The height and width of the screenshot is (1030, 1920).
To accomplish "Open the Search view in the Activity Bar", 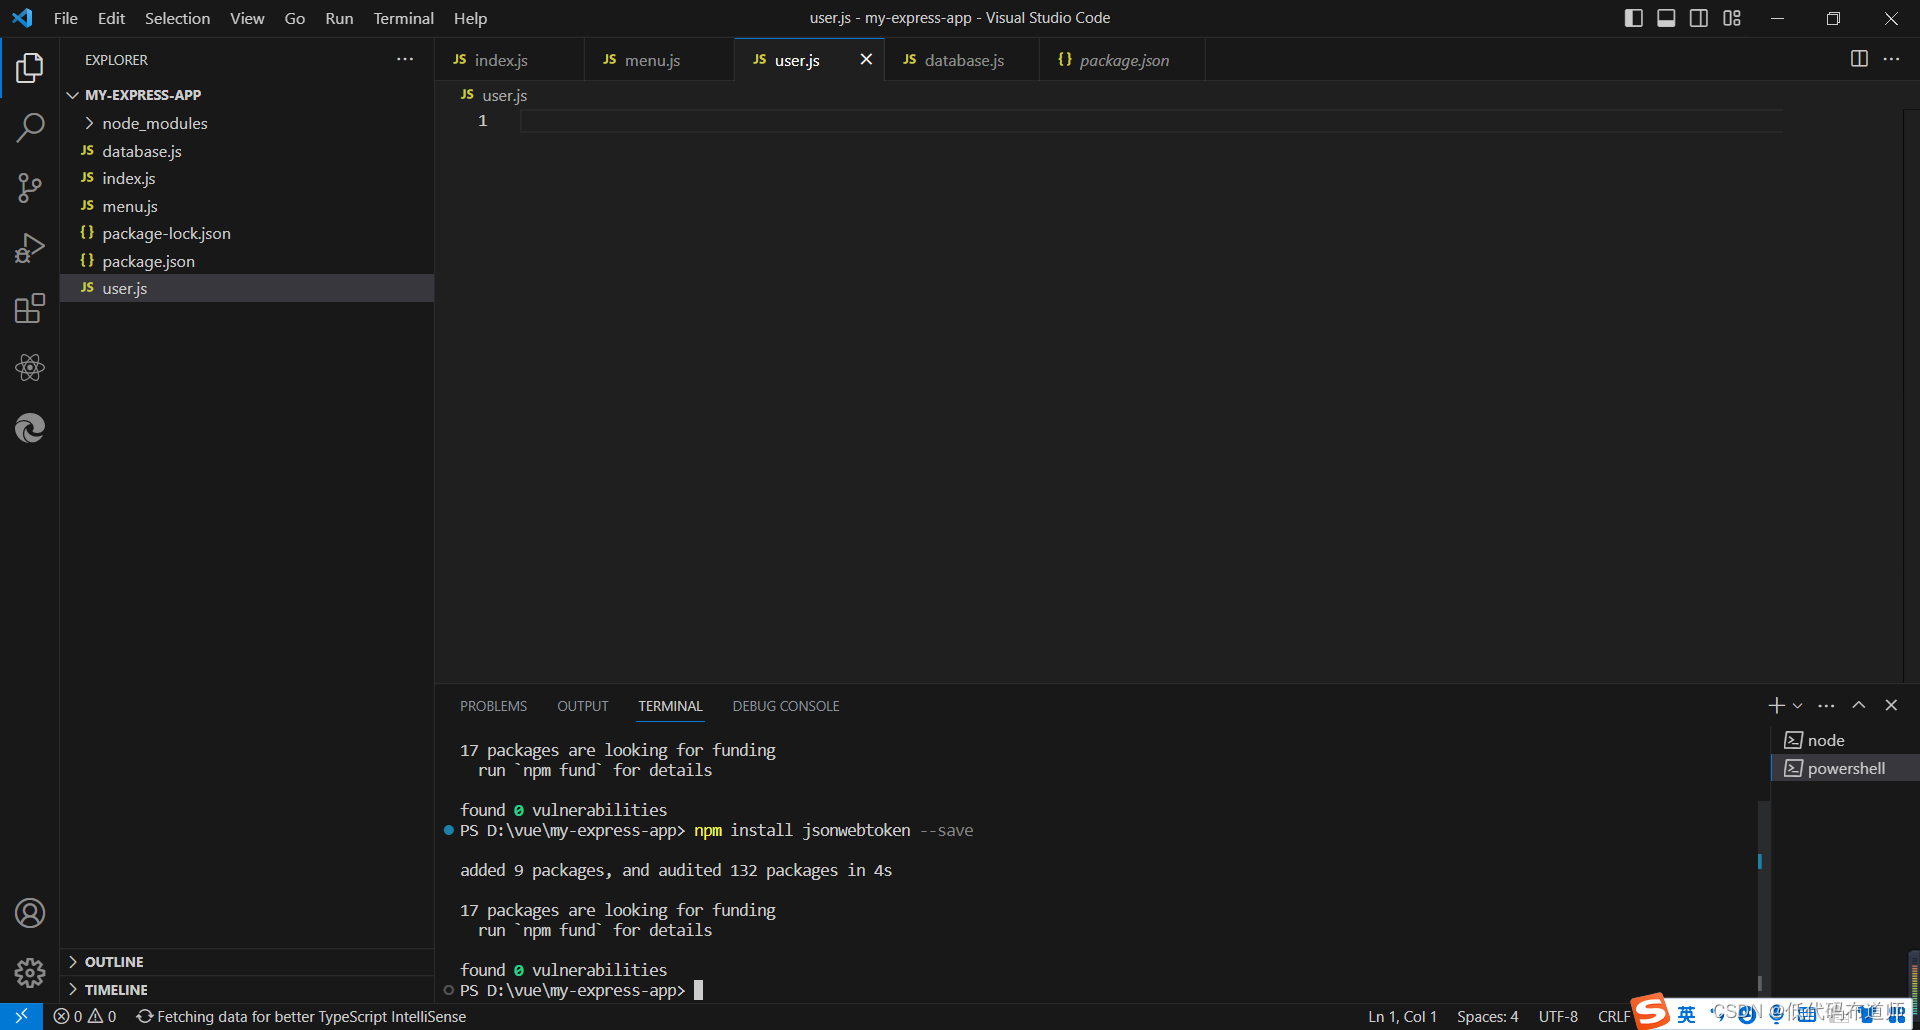I will tap(30, 127).
